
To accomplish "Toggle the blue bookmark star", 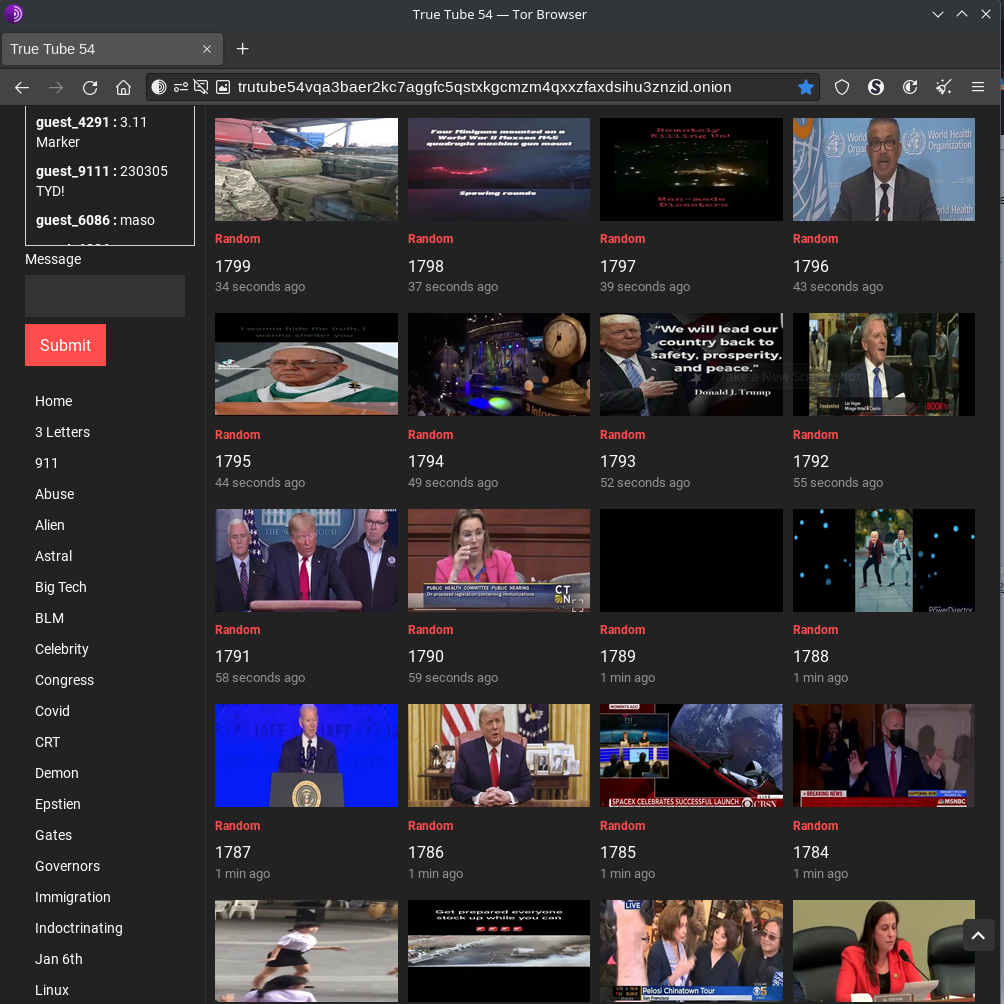I will [806, 87].
